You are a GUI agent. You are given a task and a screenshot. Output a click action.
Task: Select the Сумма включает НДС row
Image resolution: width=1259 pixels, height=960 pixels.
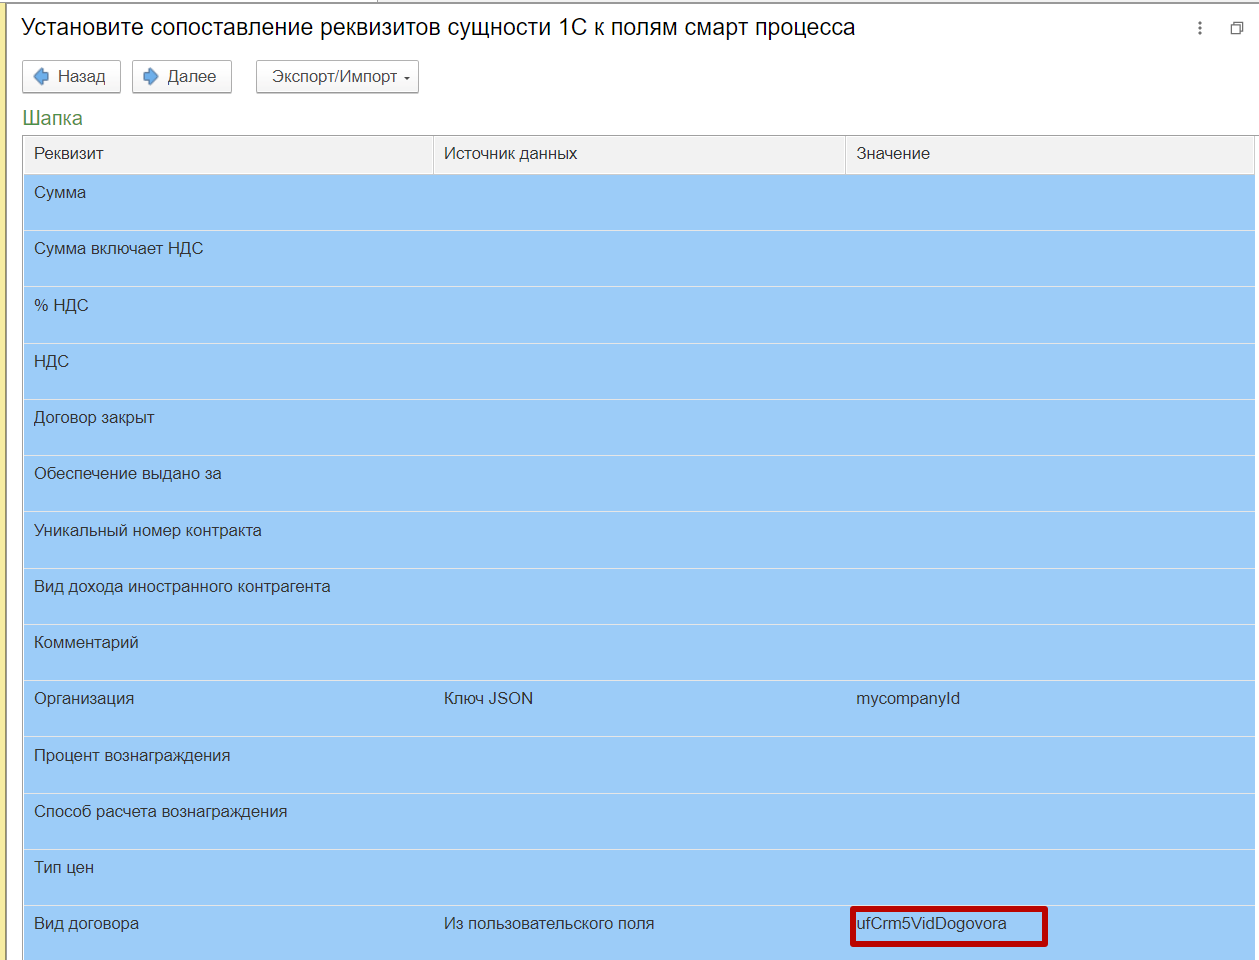click(x=118, y=249)
